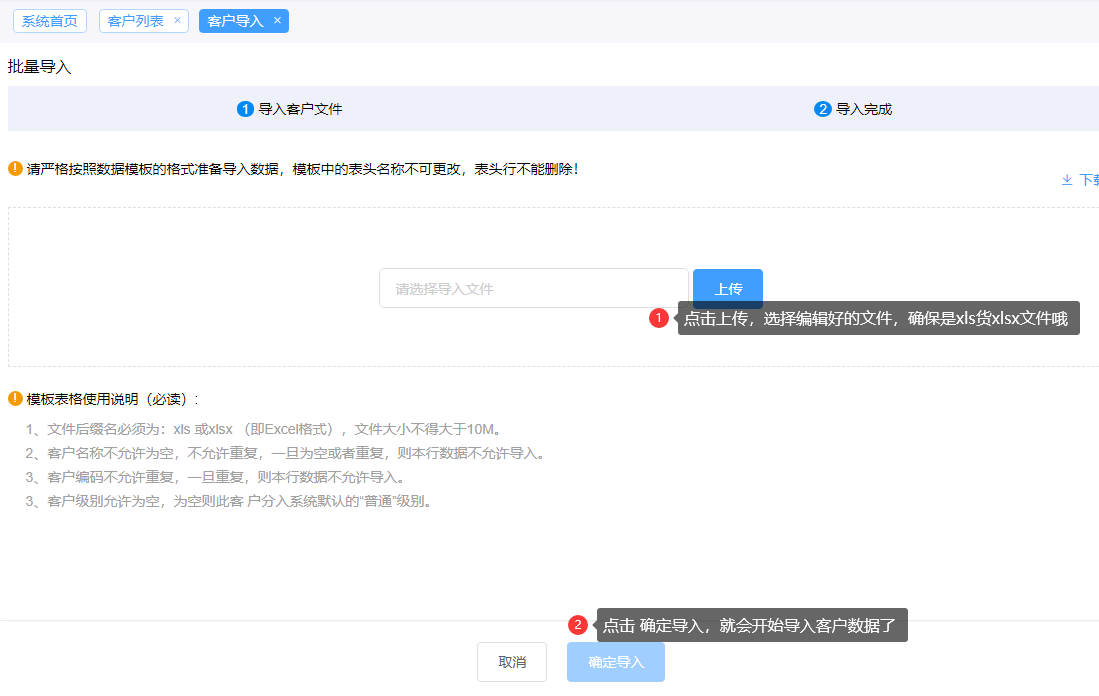Viewport: 1099px width, 696px height.
Task: Click the 确定导入 confirm import button
Action: point(615,662)
